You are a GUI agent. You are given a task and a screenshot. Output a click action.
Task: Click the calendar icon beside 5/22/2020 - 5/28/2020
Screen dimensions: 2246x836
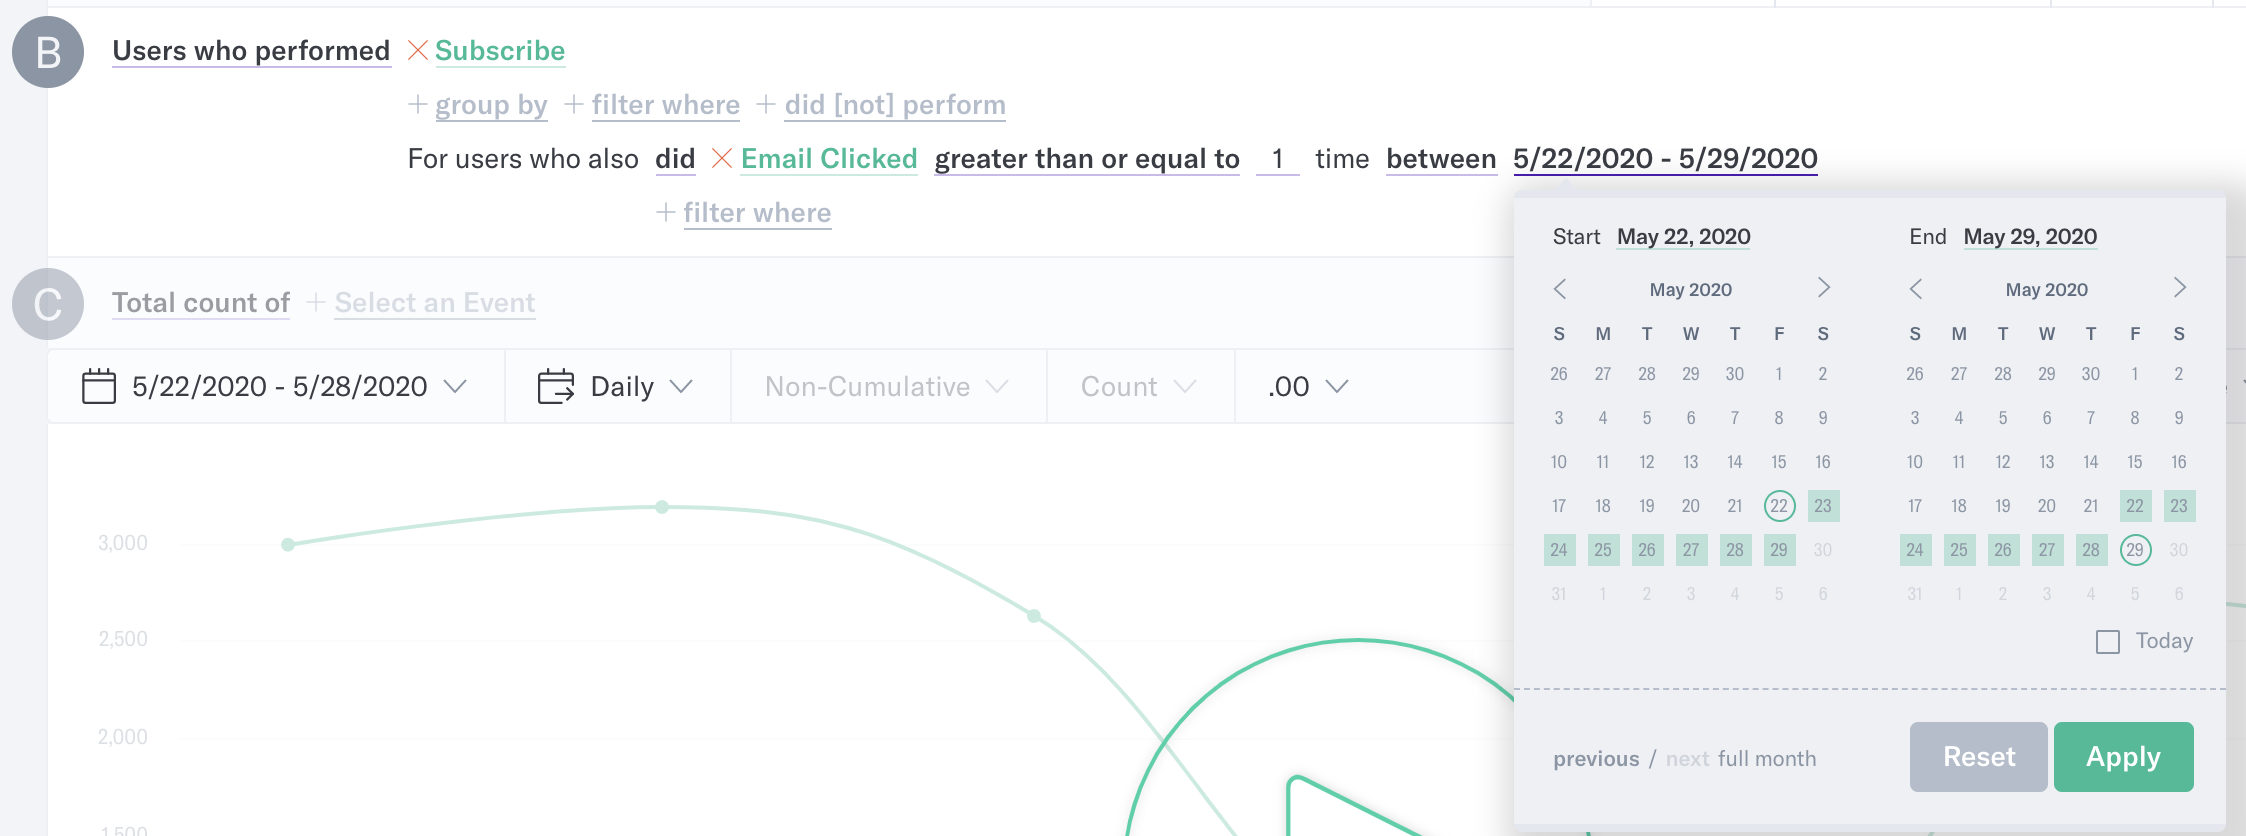pos(99,386)
